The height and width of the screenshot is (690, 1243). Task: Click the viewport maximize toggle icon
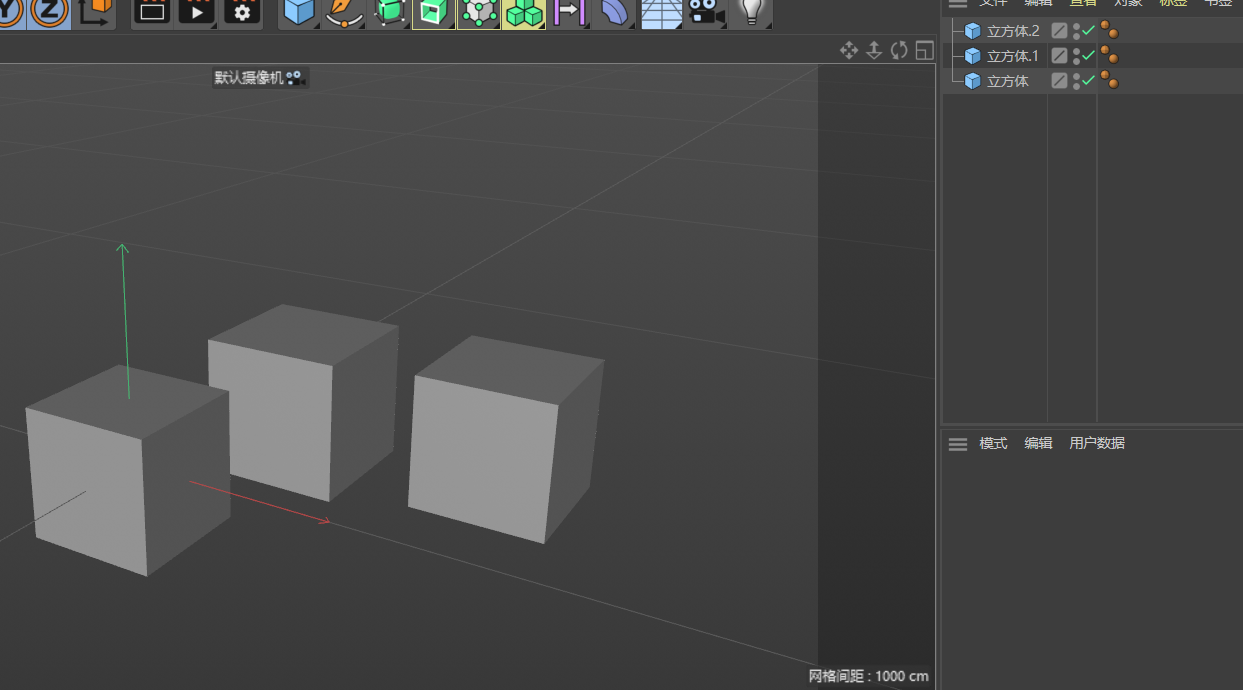[924, 50]
